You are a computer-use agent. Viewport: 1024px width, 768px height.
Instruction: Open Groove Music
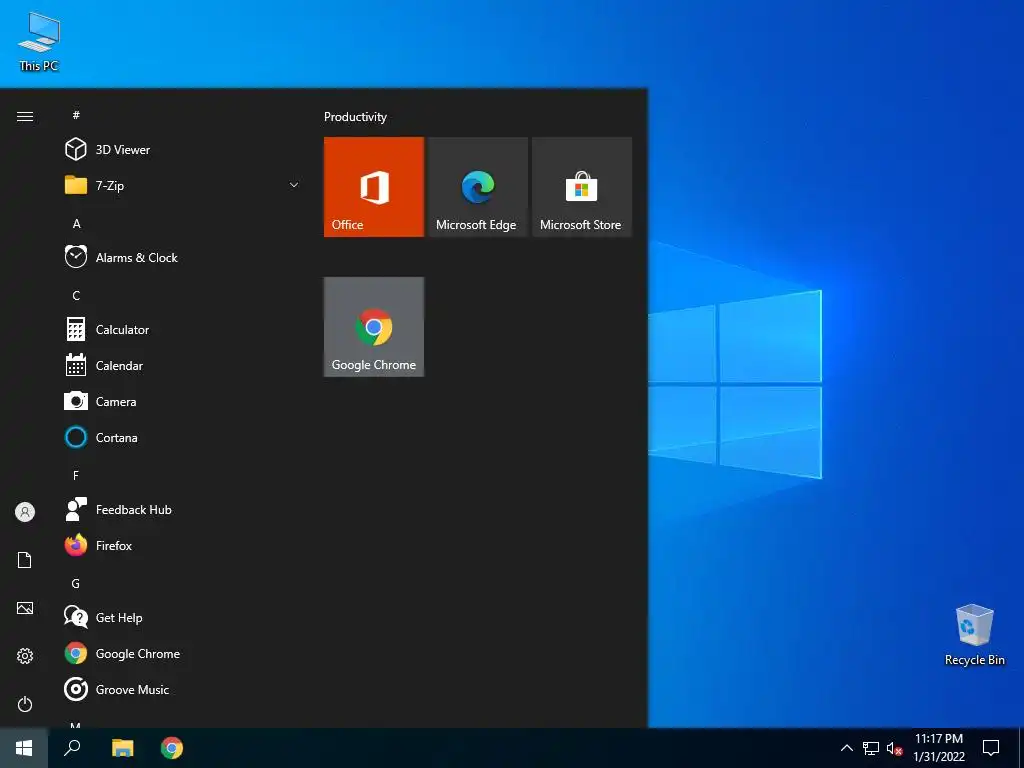pos(183,689)
